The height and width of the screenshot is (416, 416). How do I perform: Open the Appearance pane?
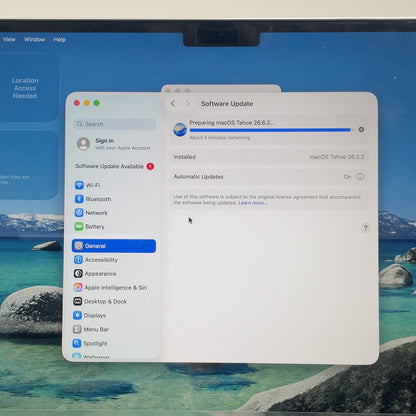click(95, 274)
